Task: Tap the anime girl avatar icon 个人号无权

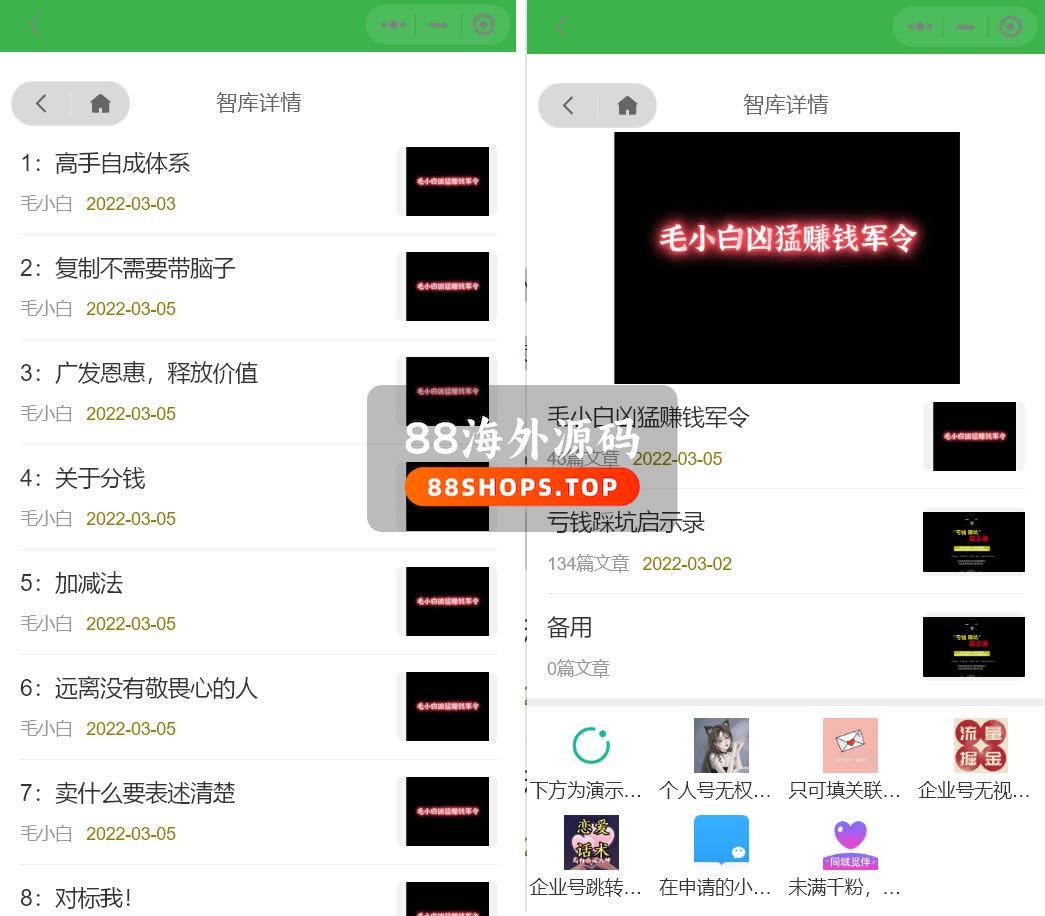Action: (721, 746)
